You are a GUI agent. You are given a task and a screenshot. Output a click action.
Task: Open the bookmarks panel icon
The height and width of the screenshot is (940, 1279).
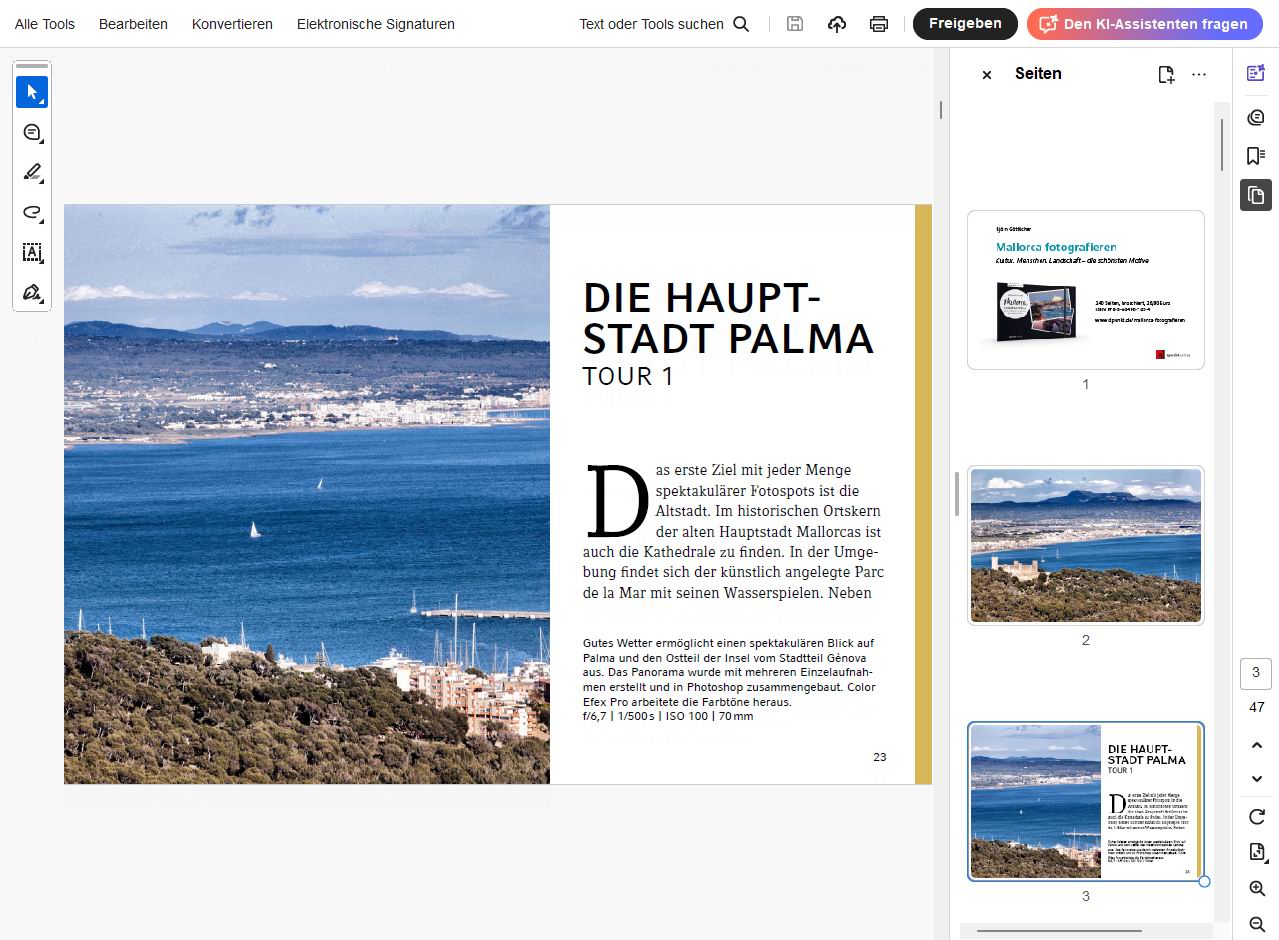(1256, 156)
